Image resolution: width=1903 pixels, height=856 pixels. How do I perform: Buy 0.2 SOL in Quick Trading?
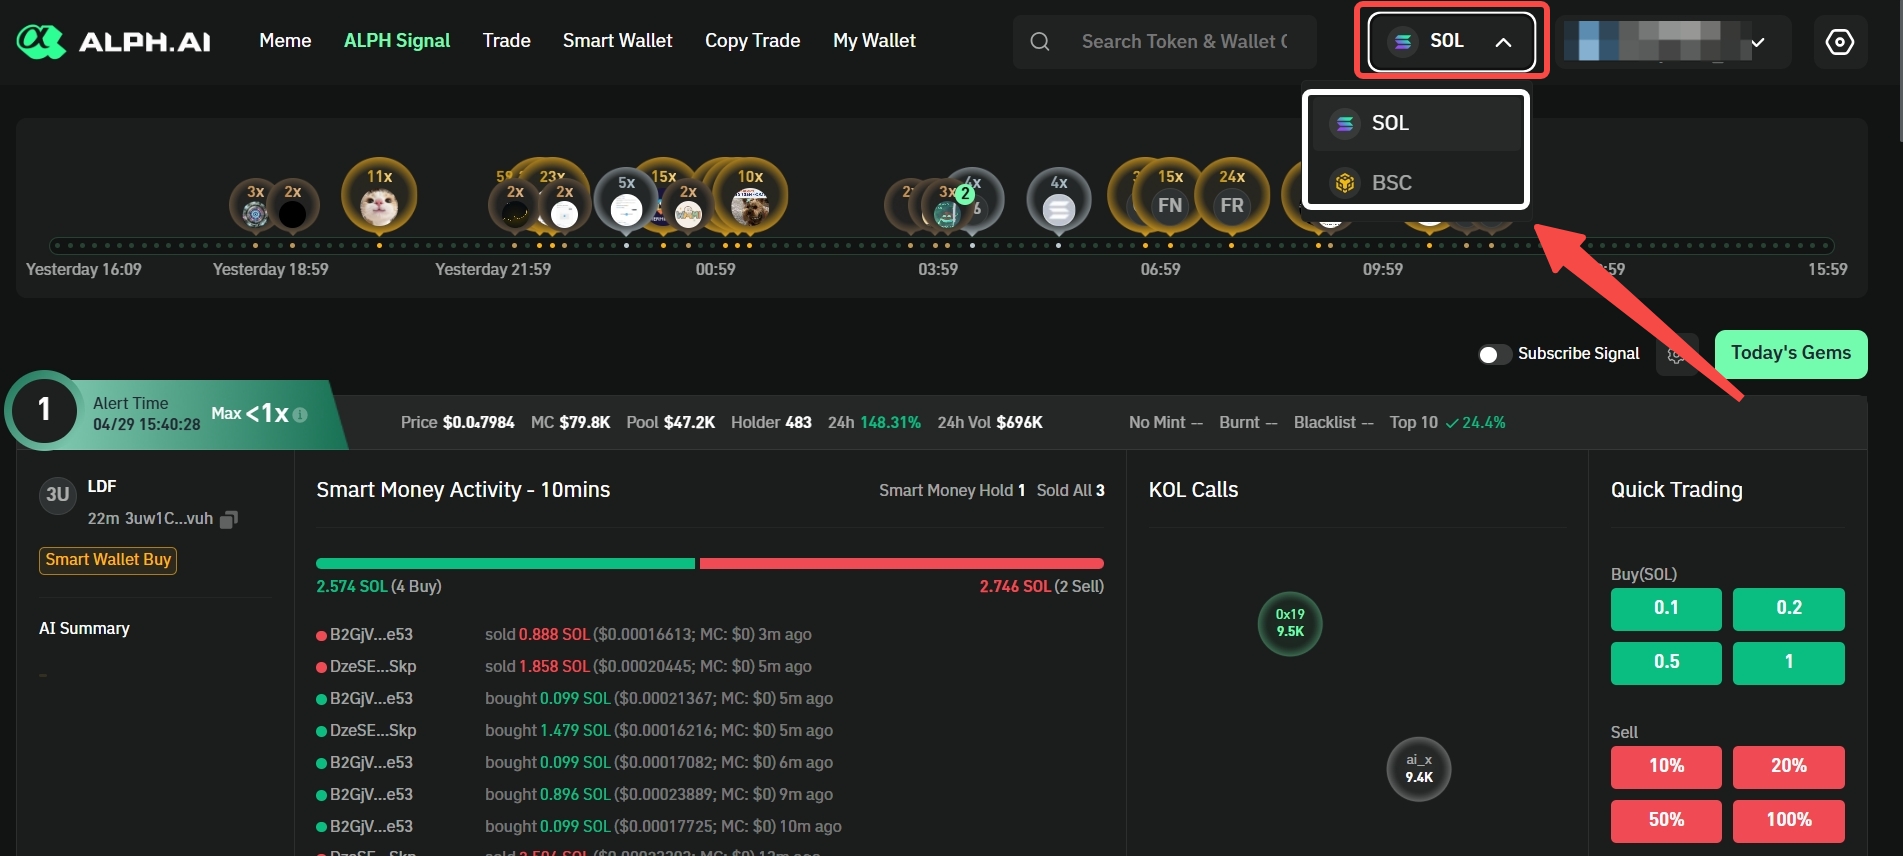tap(1789, 608)
